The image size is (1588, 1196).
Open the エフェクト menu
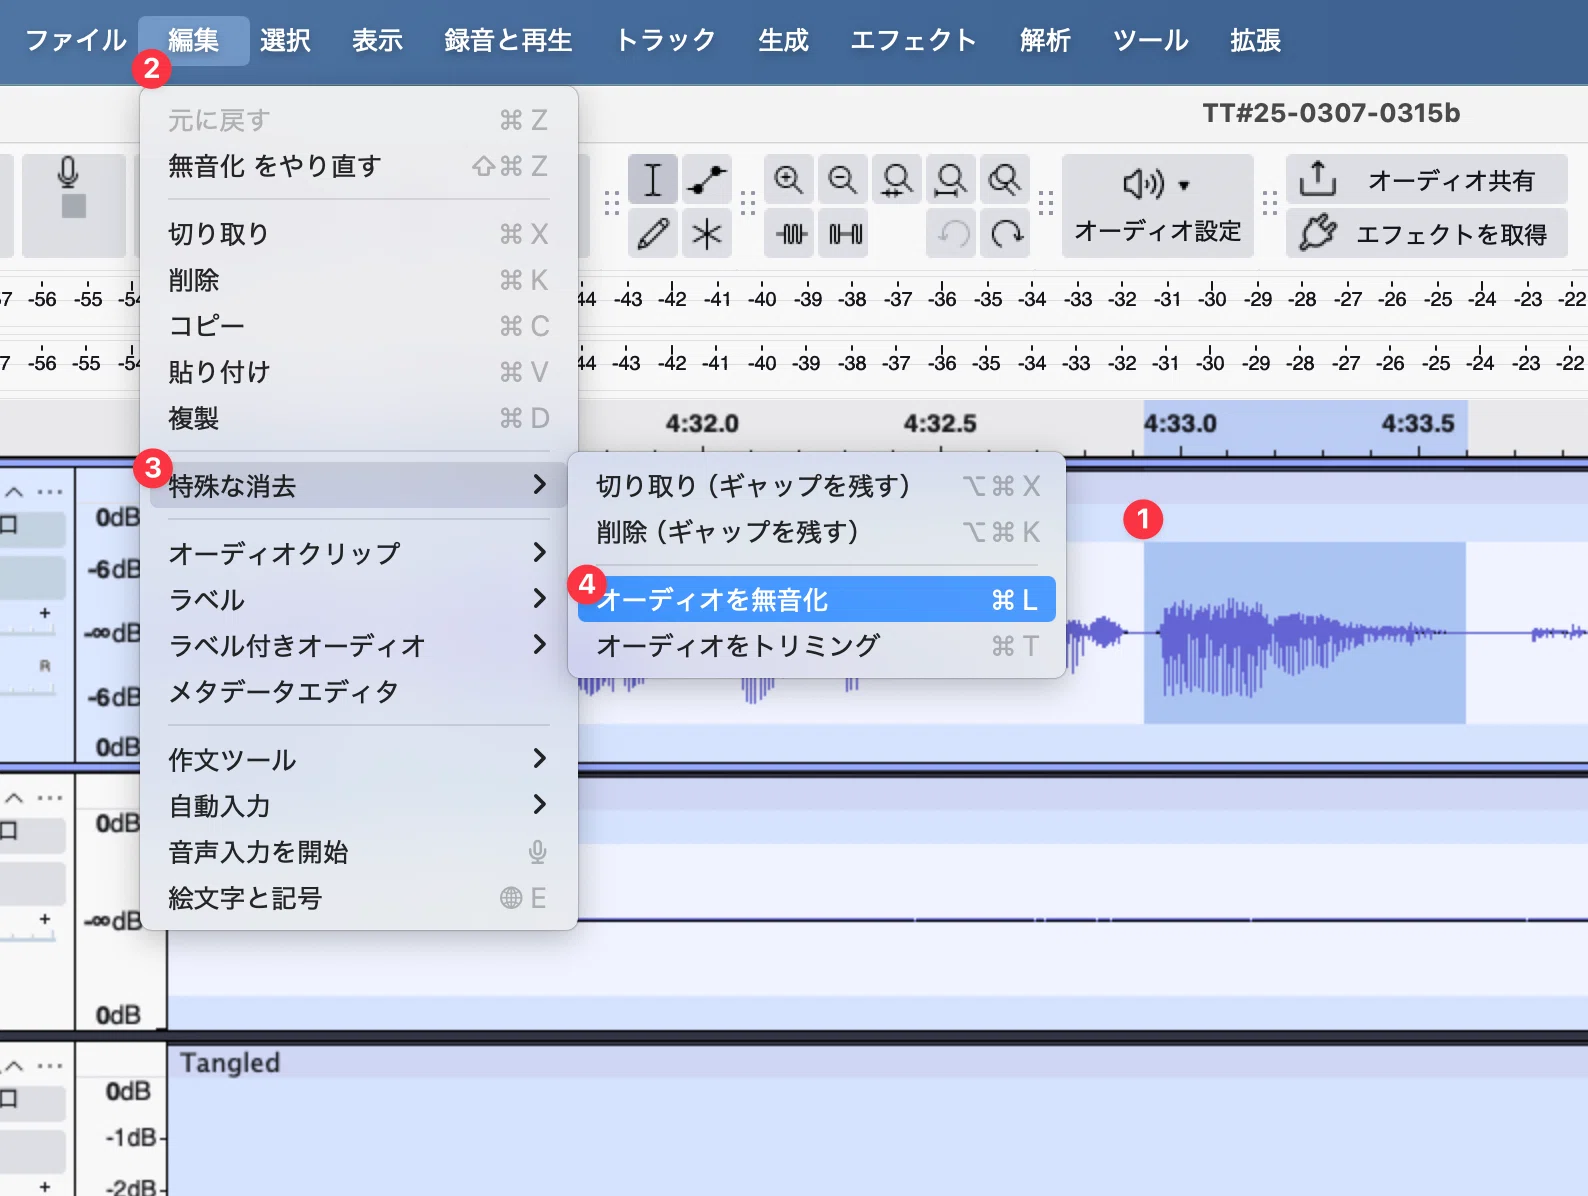913,41
